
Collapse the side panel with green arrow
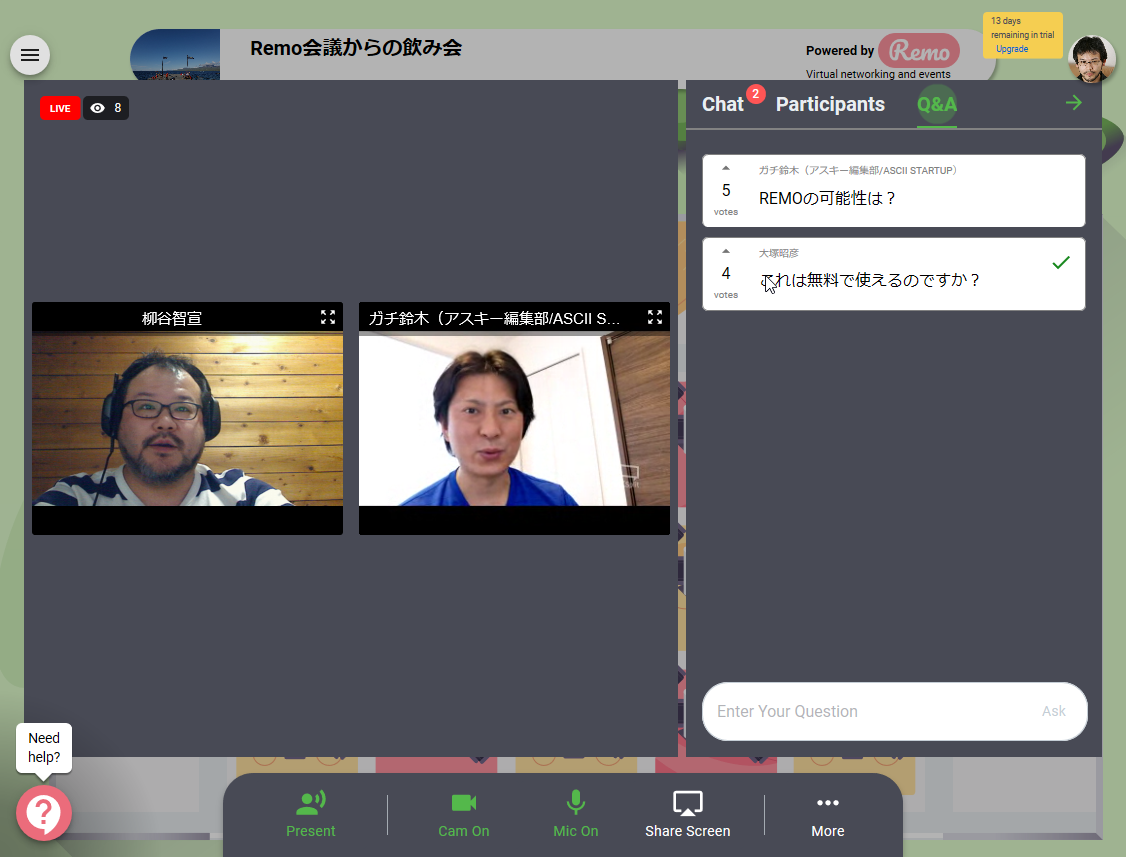coord(1074,103)
